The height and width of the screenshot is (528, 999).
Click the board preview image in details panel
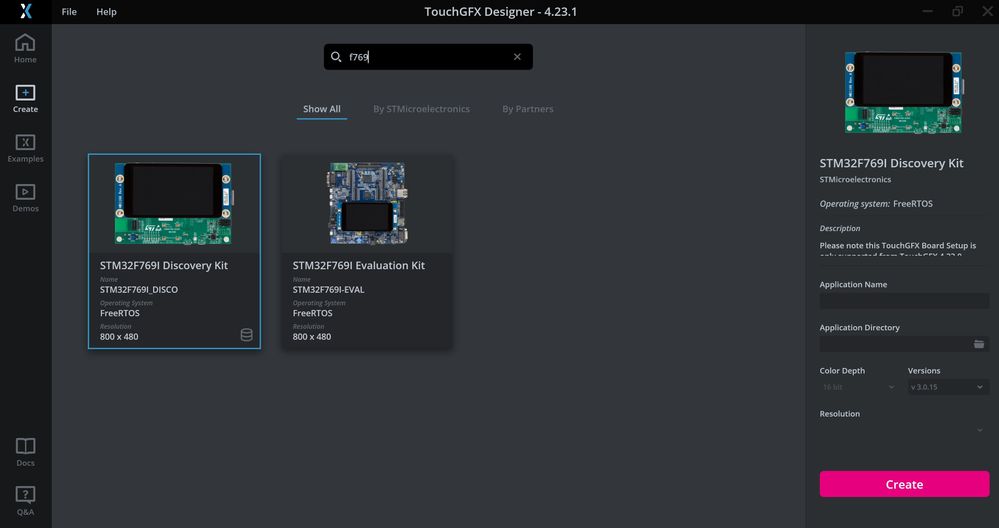coord(904,93)
